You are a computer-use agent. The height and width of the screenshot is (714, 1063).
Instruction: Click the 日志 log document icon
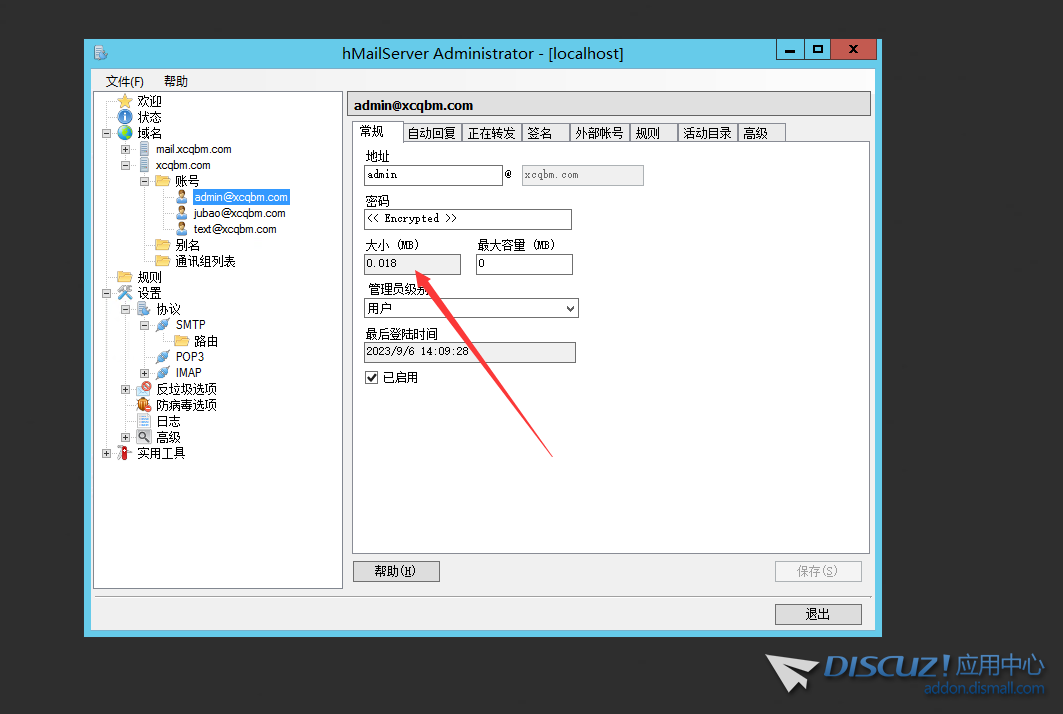click(144, 421)
